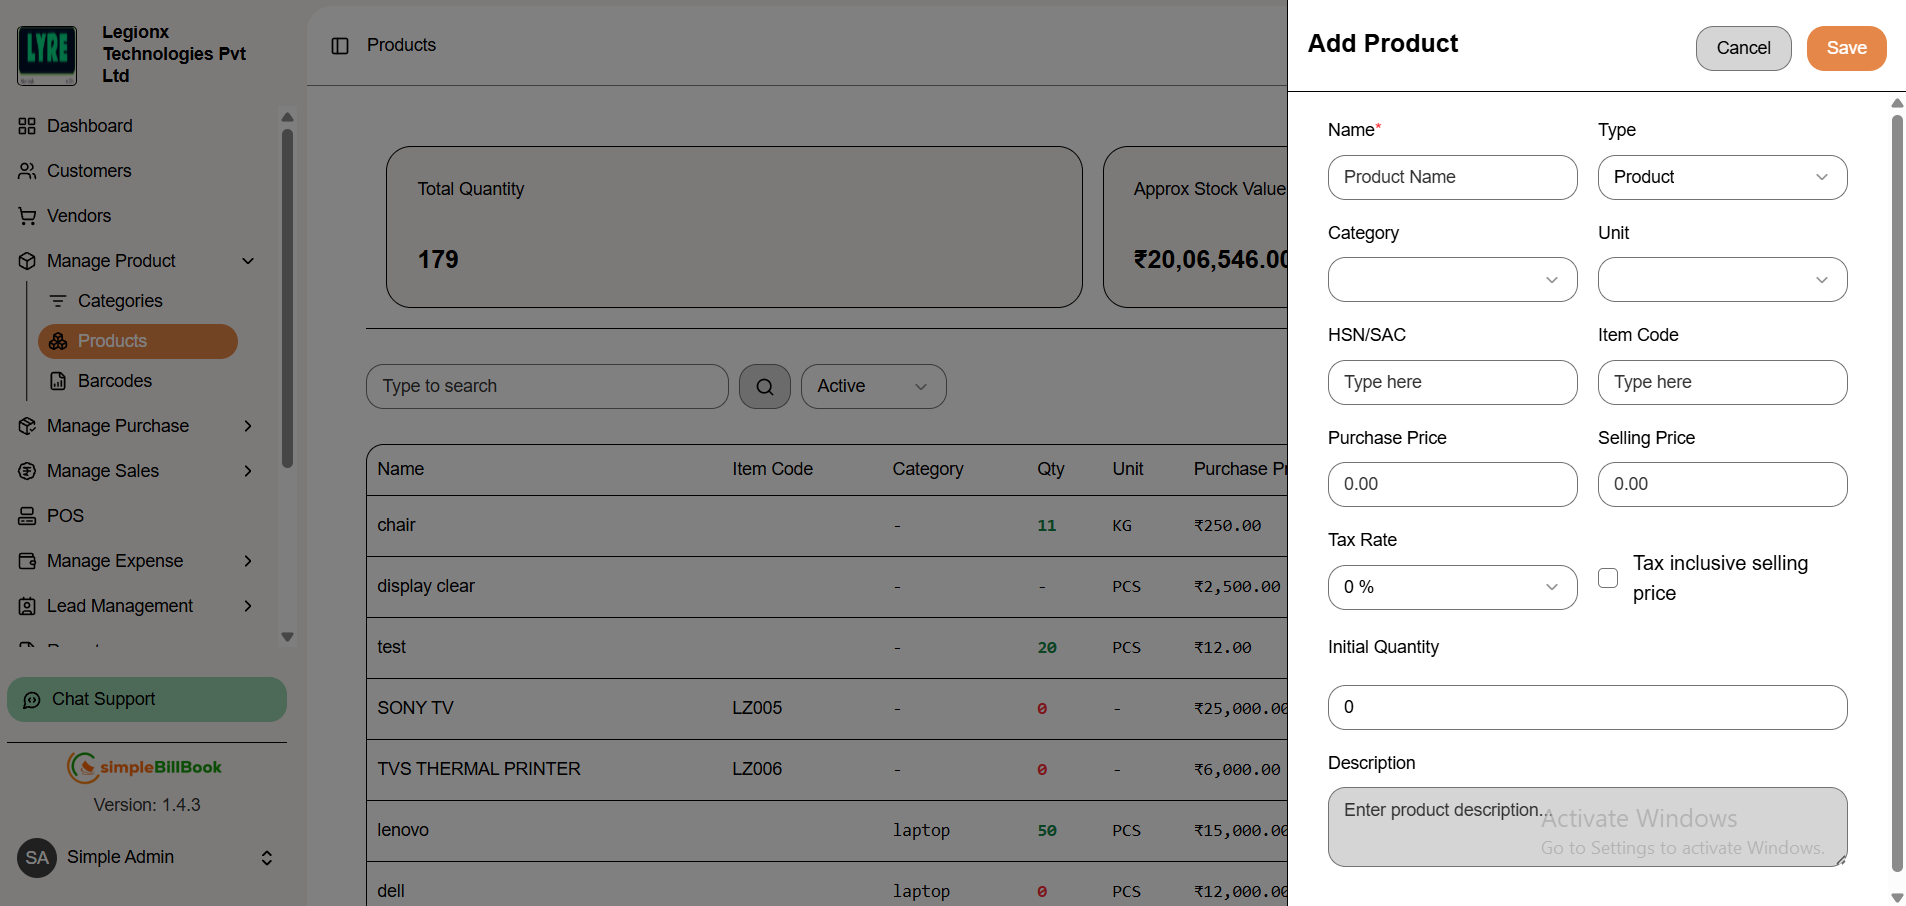Cancel the Add Product panel

(x=1743, y=48)
